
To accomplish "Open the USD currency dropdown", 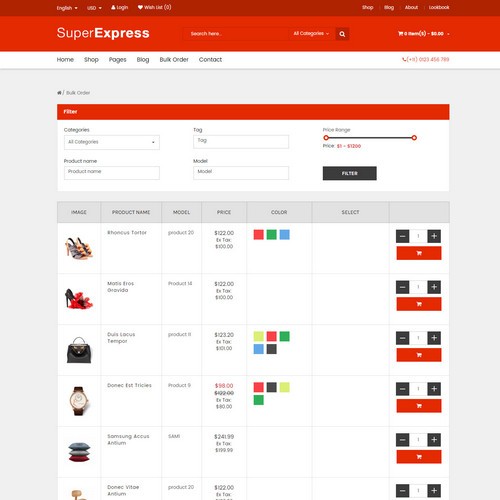I will click(x=94, y=8).
